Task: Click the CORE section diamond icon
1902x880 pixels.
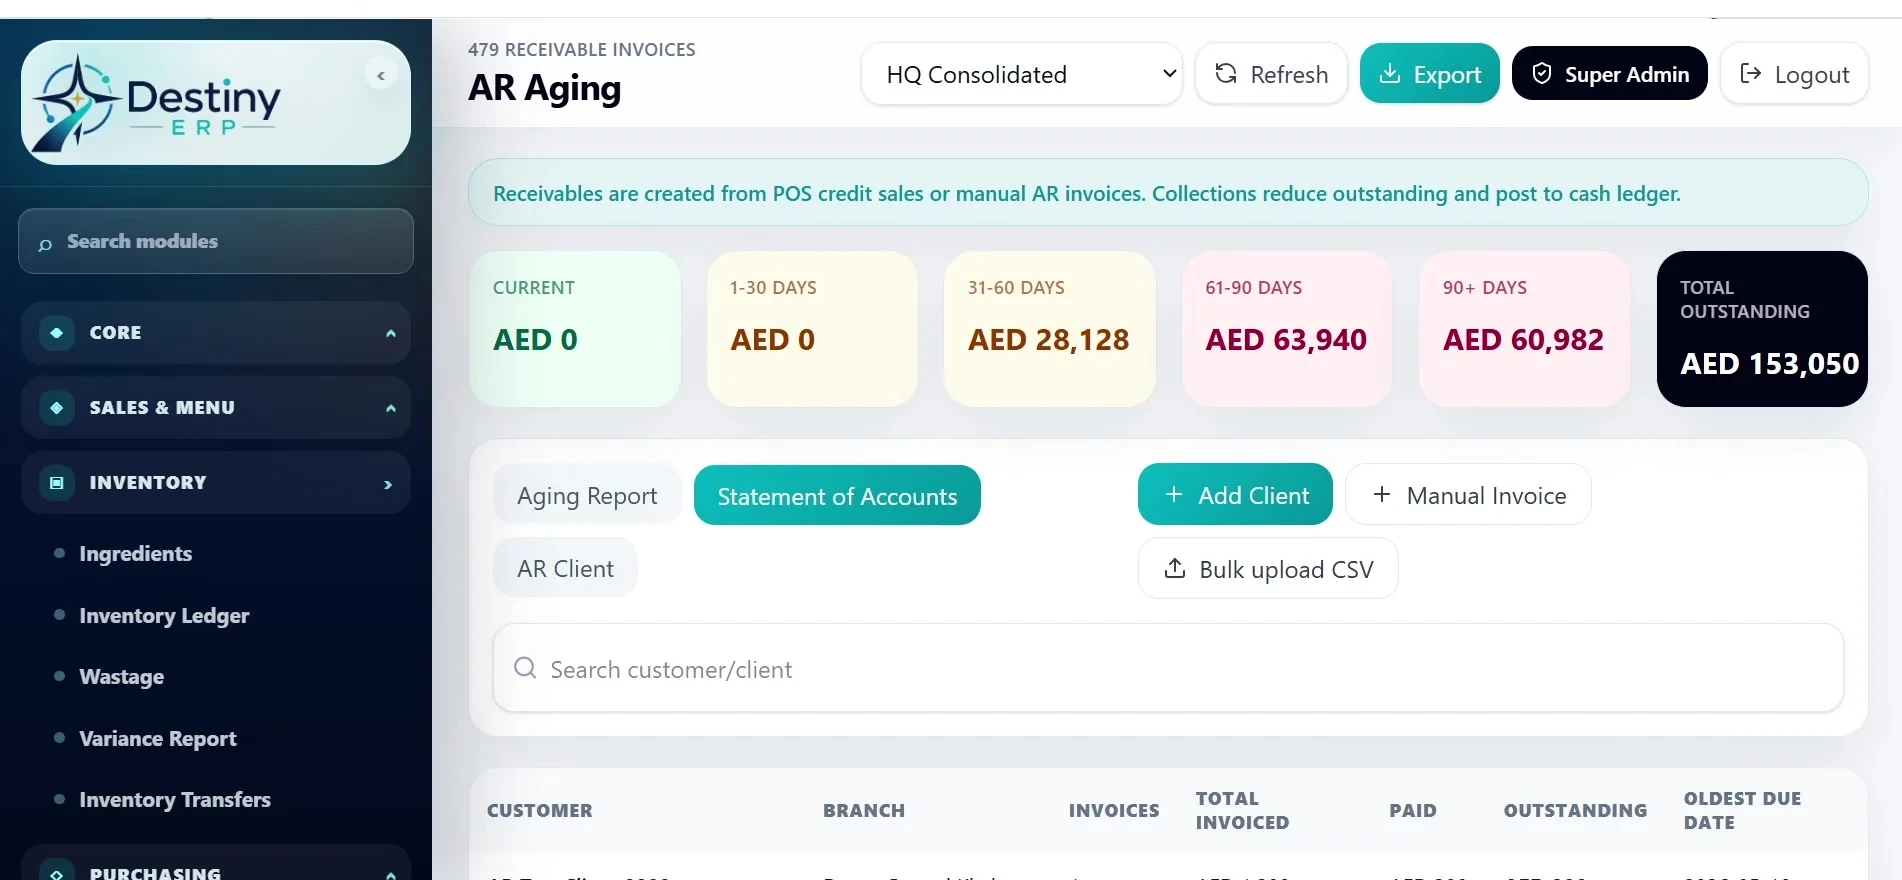Action: pyautogui.click(x=57, y=333)
